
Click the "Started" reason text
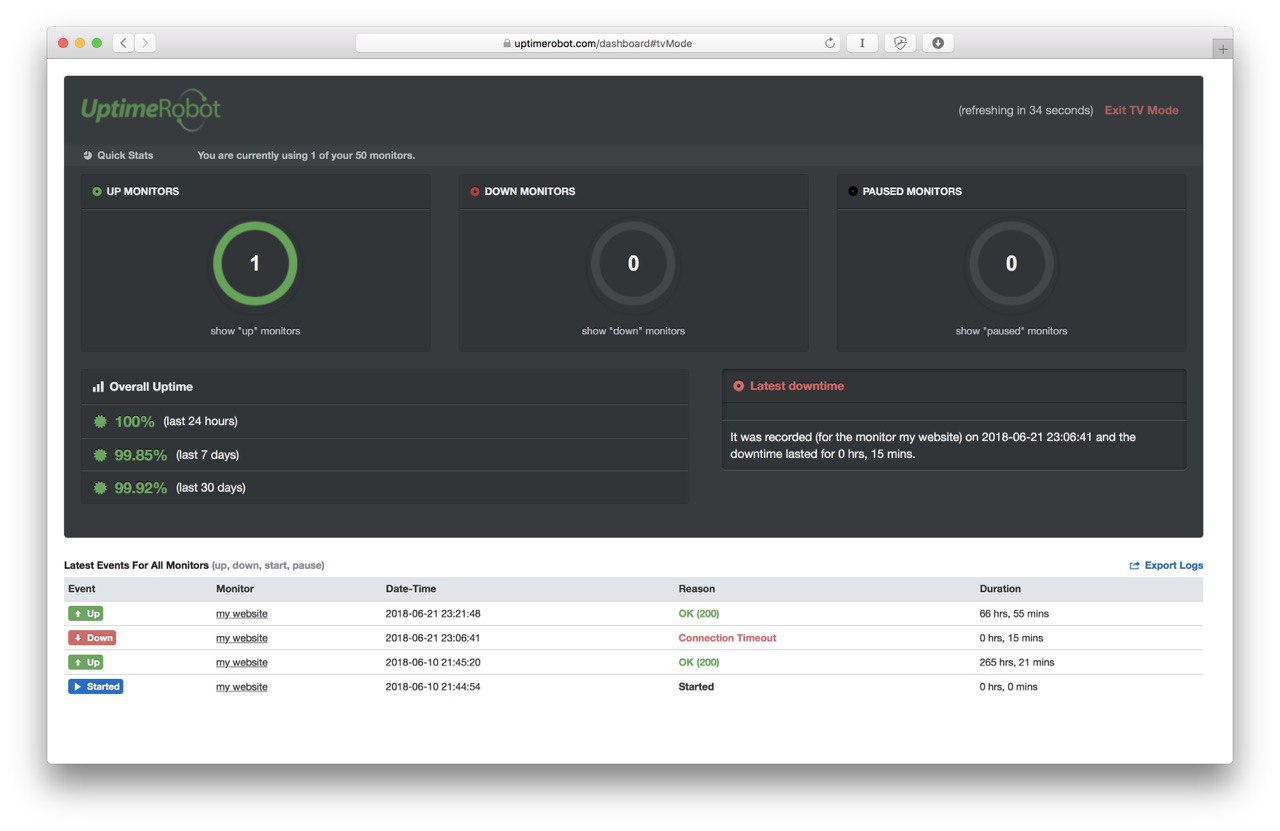coord(697,687)
